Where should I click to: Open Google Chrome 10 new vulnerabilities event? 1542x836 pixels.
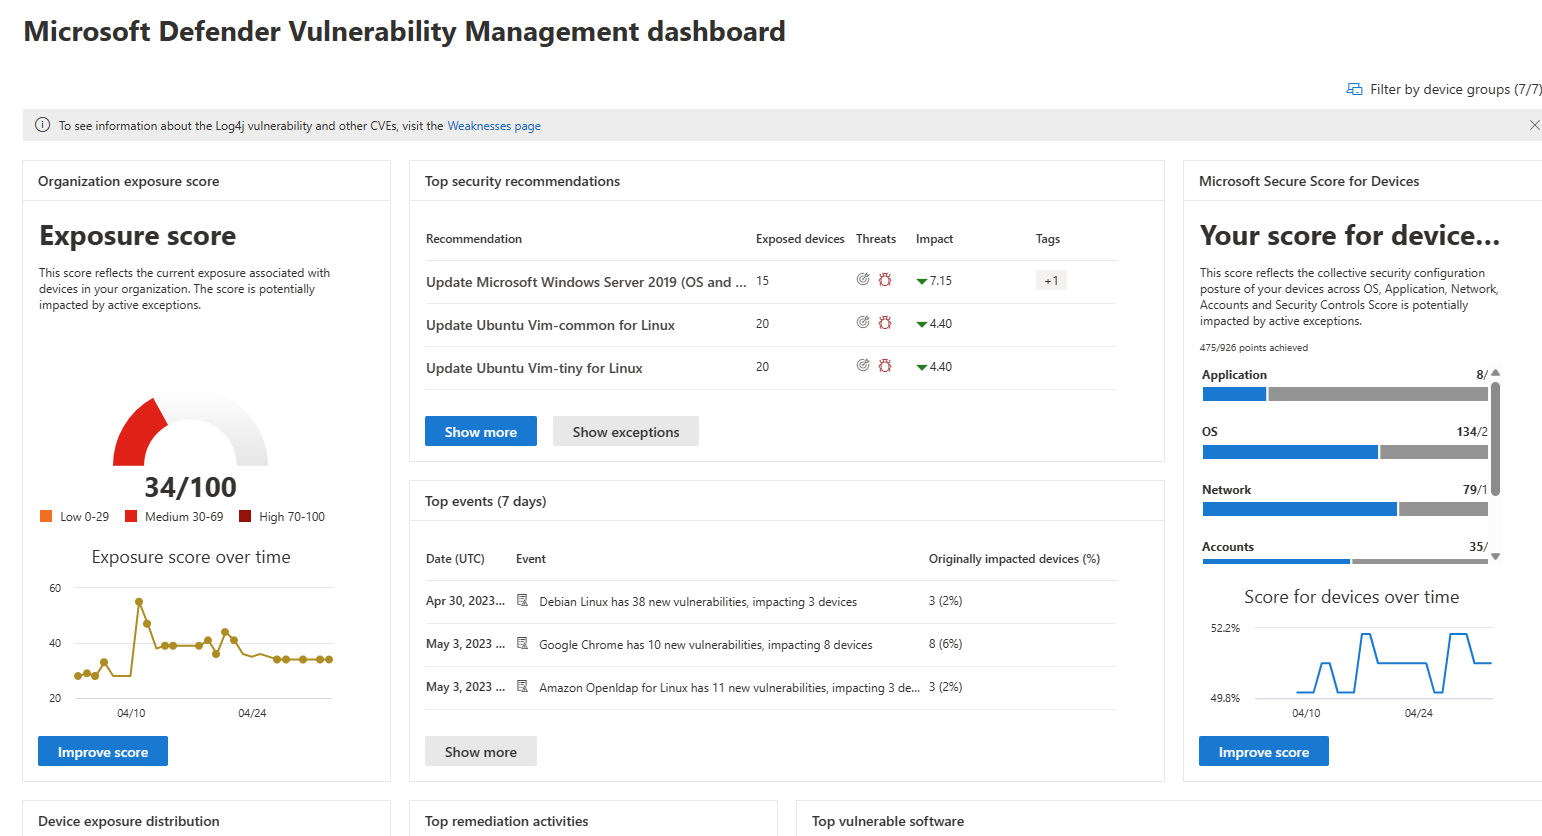(x=706, y=645)
